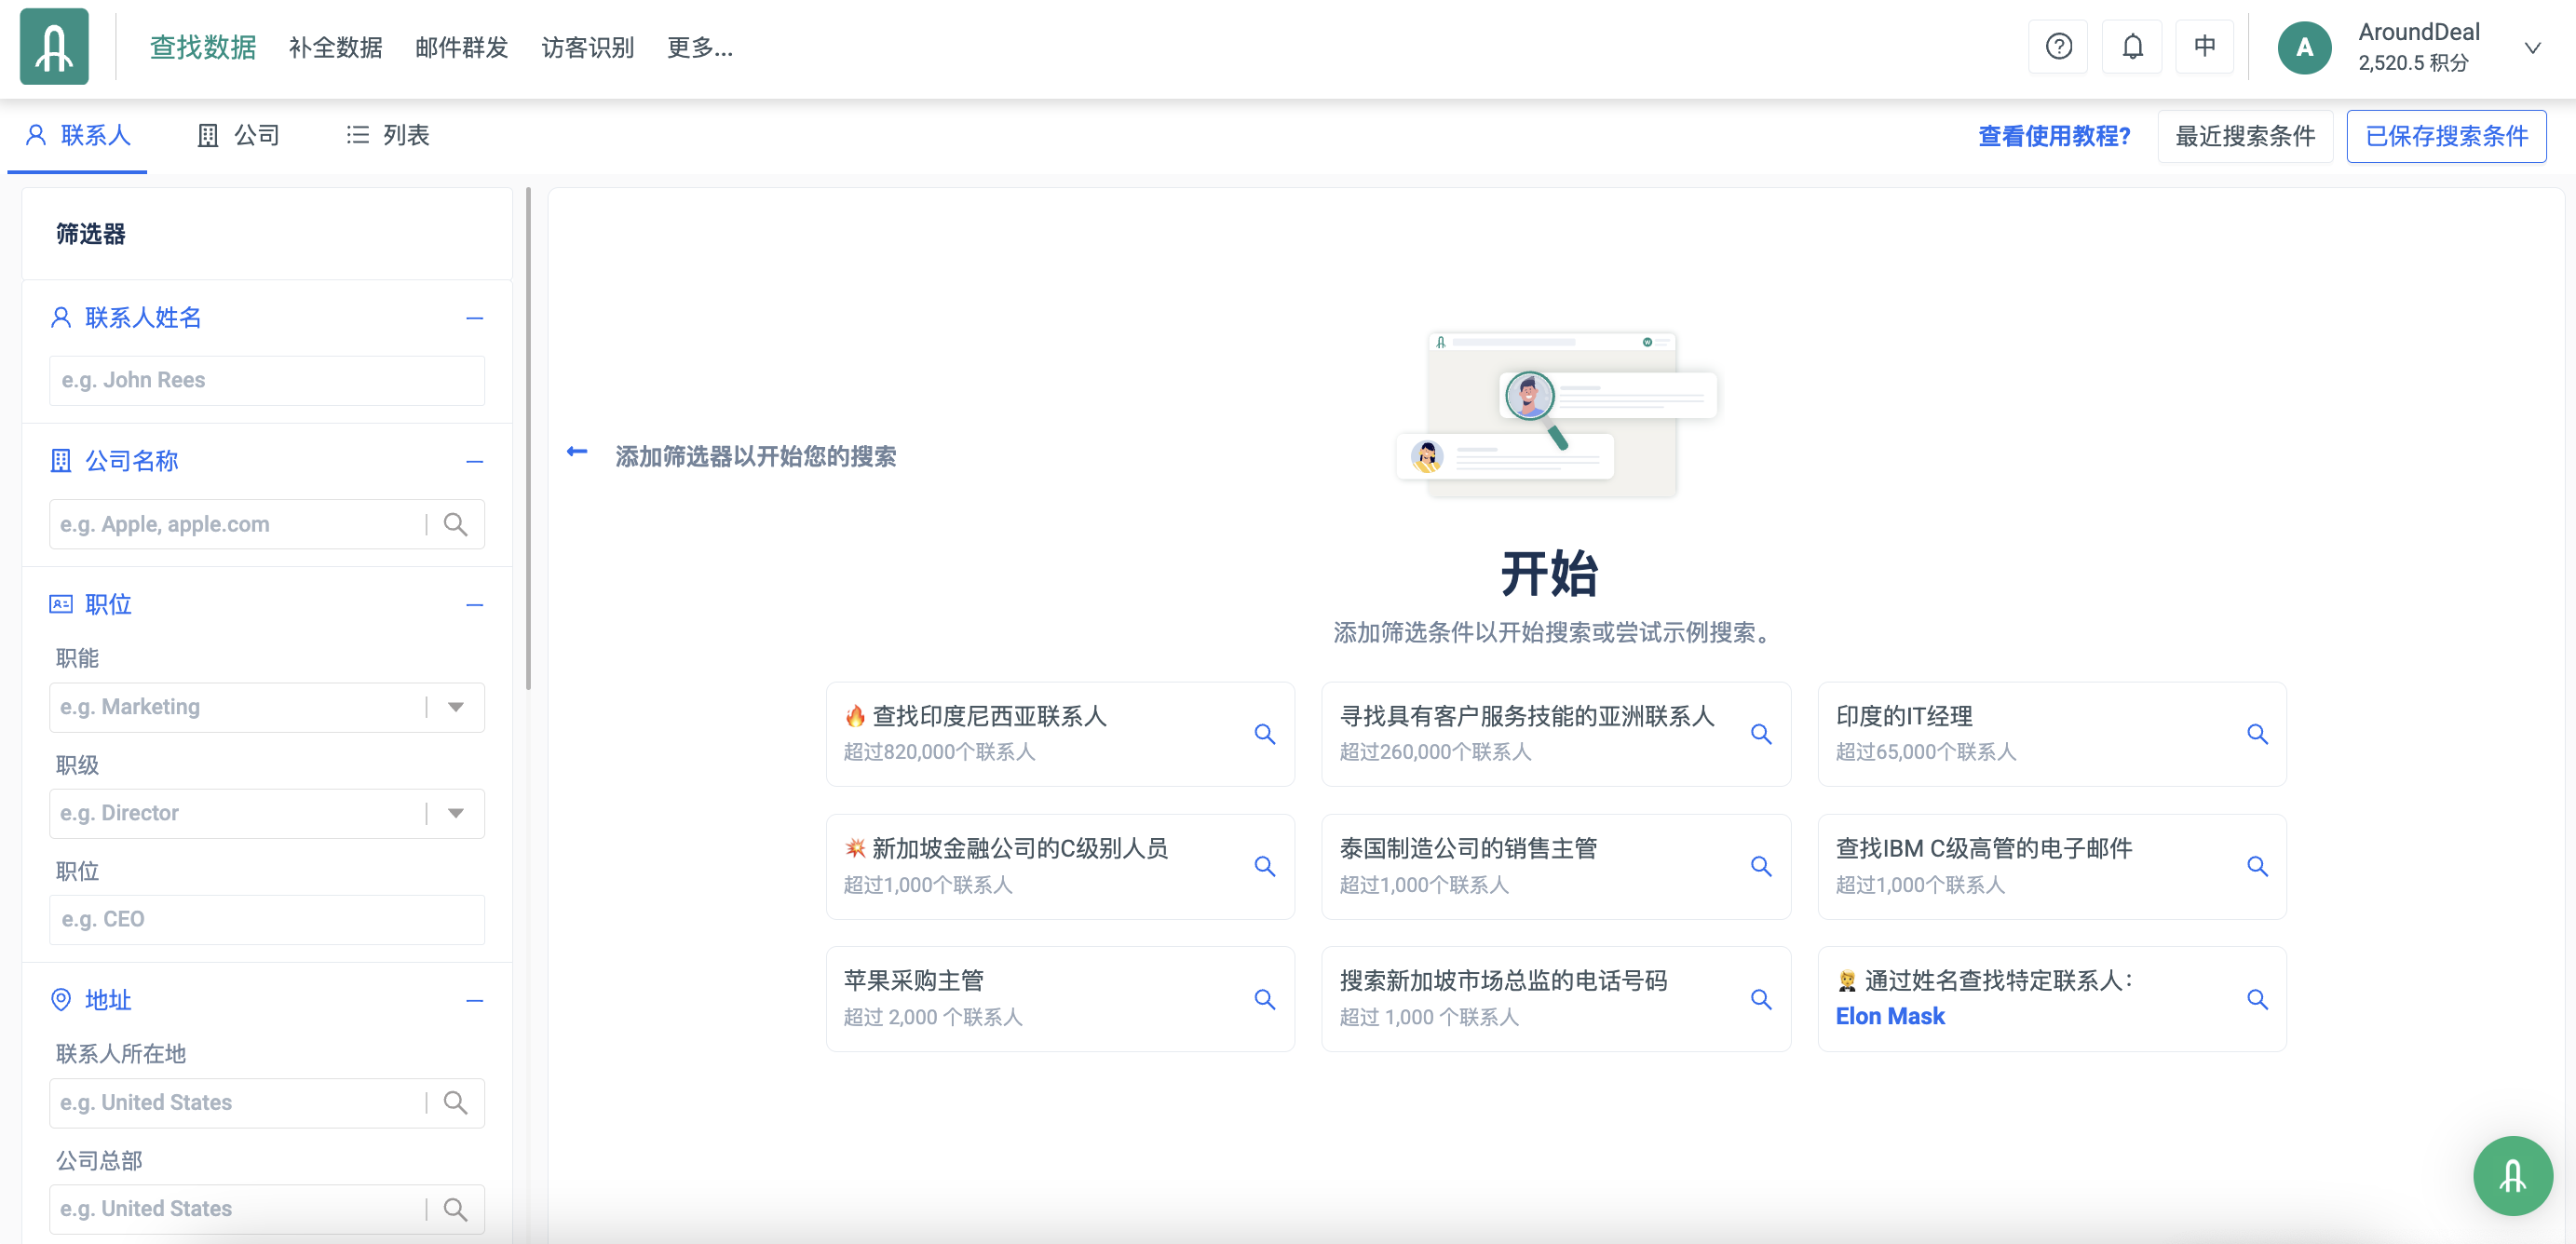Expand the AroundDeal account menu chevron
This screenshot has height=1244, width=2576.
(x=2532, y=47)
